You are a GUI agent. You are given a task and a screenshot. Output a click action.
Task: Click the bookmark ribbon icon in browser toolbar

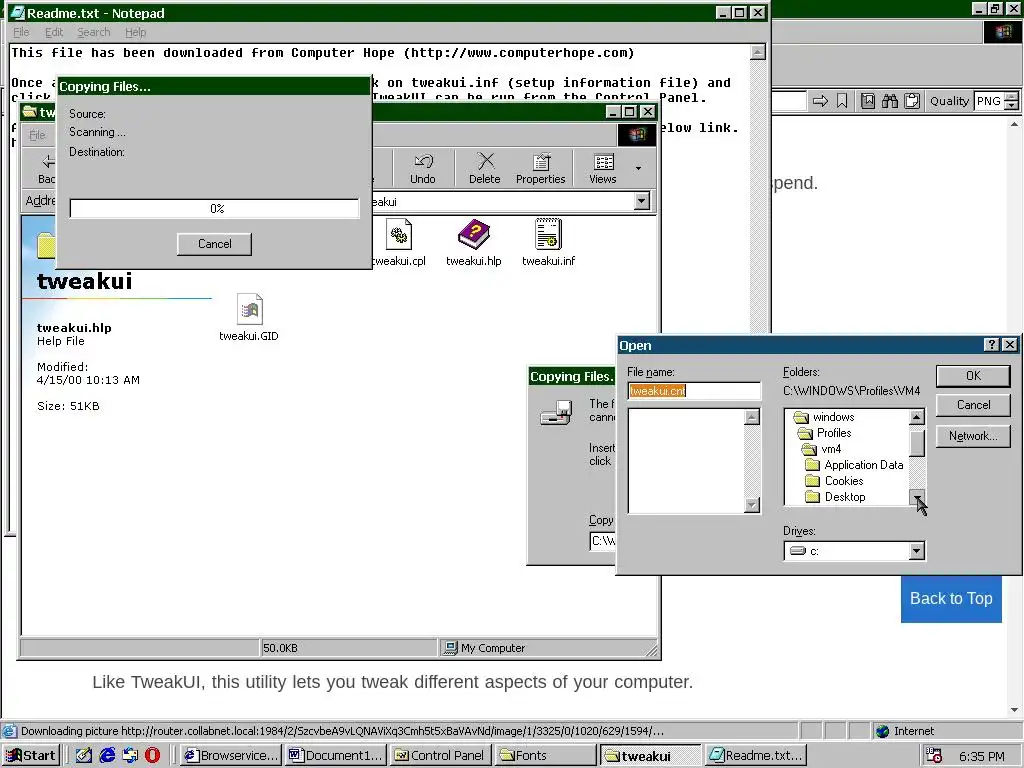(842, 101)
